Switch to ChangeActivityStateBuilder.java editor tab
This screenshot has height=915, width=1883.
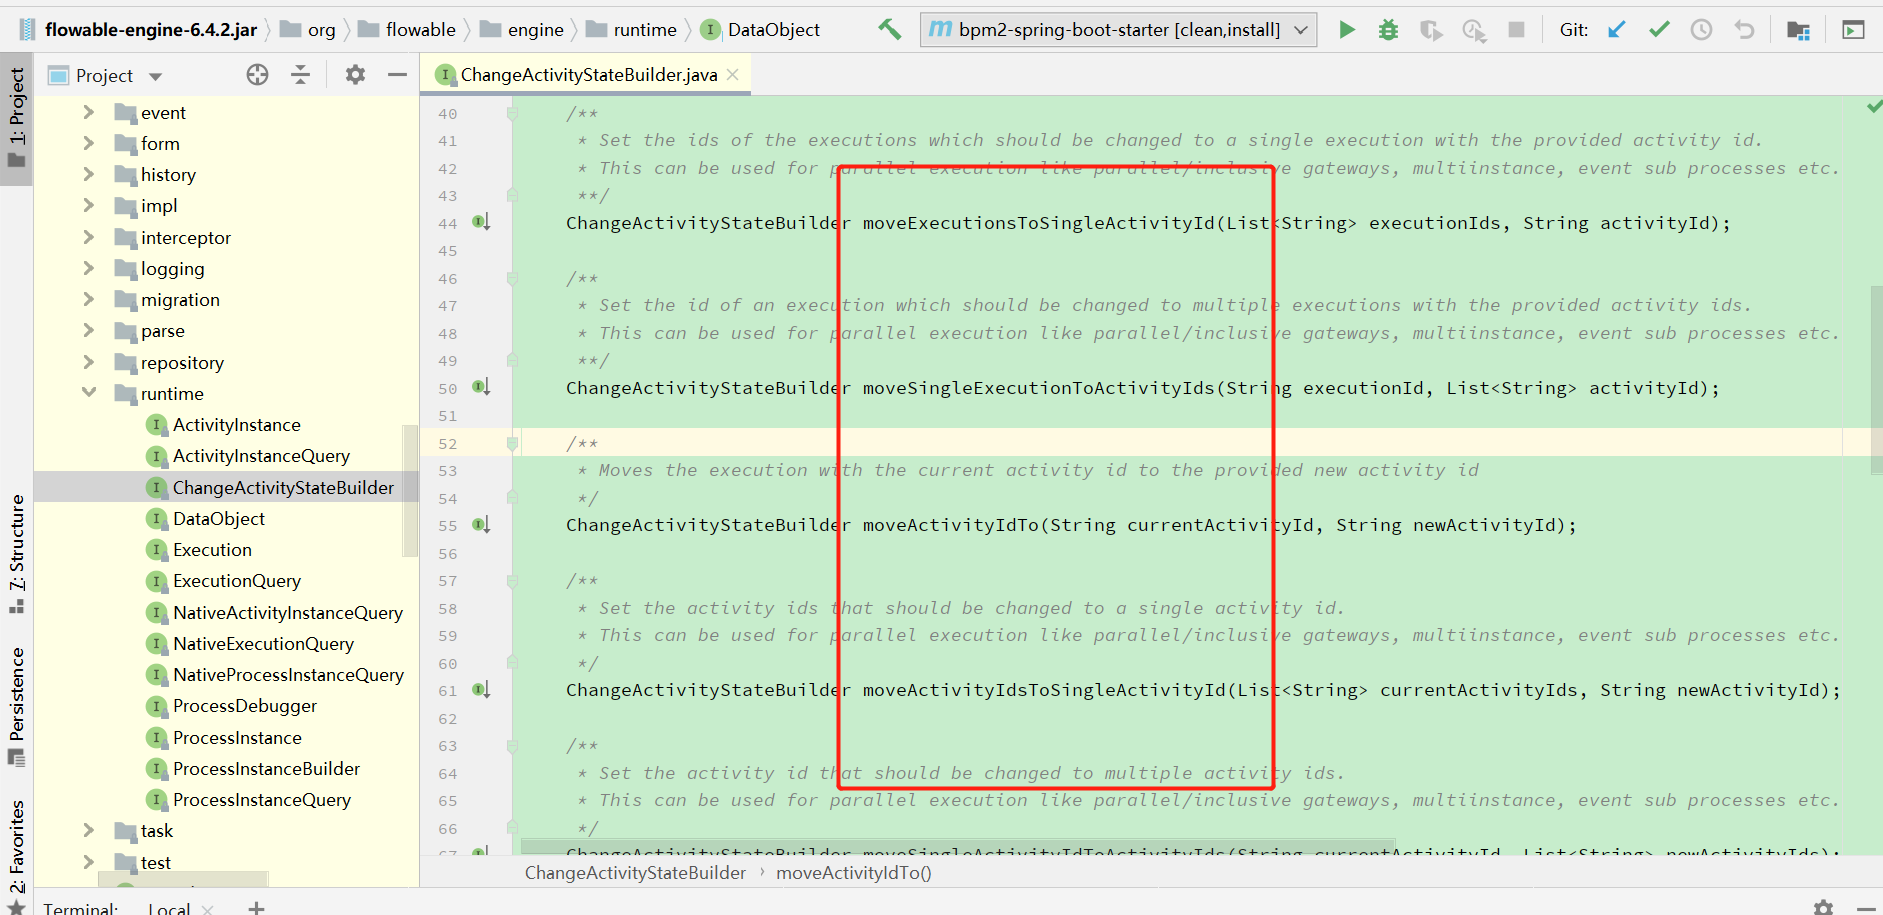588,75
